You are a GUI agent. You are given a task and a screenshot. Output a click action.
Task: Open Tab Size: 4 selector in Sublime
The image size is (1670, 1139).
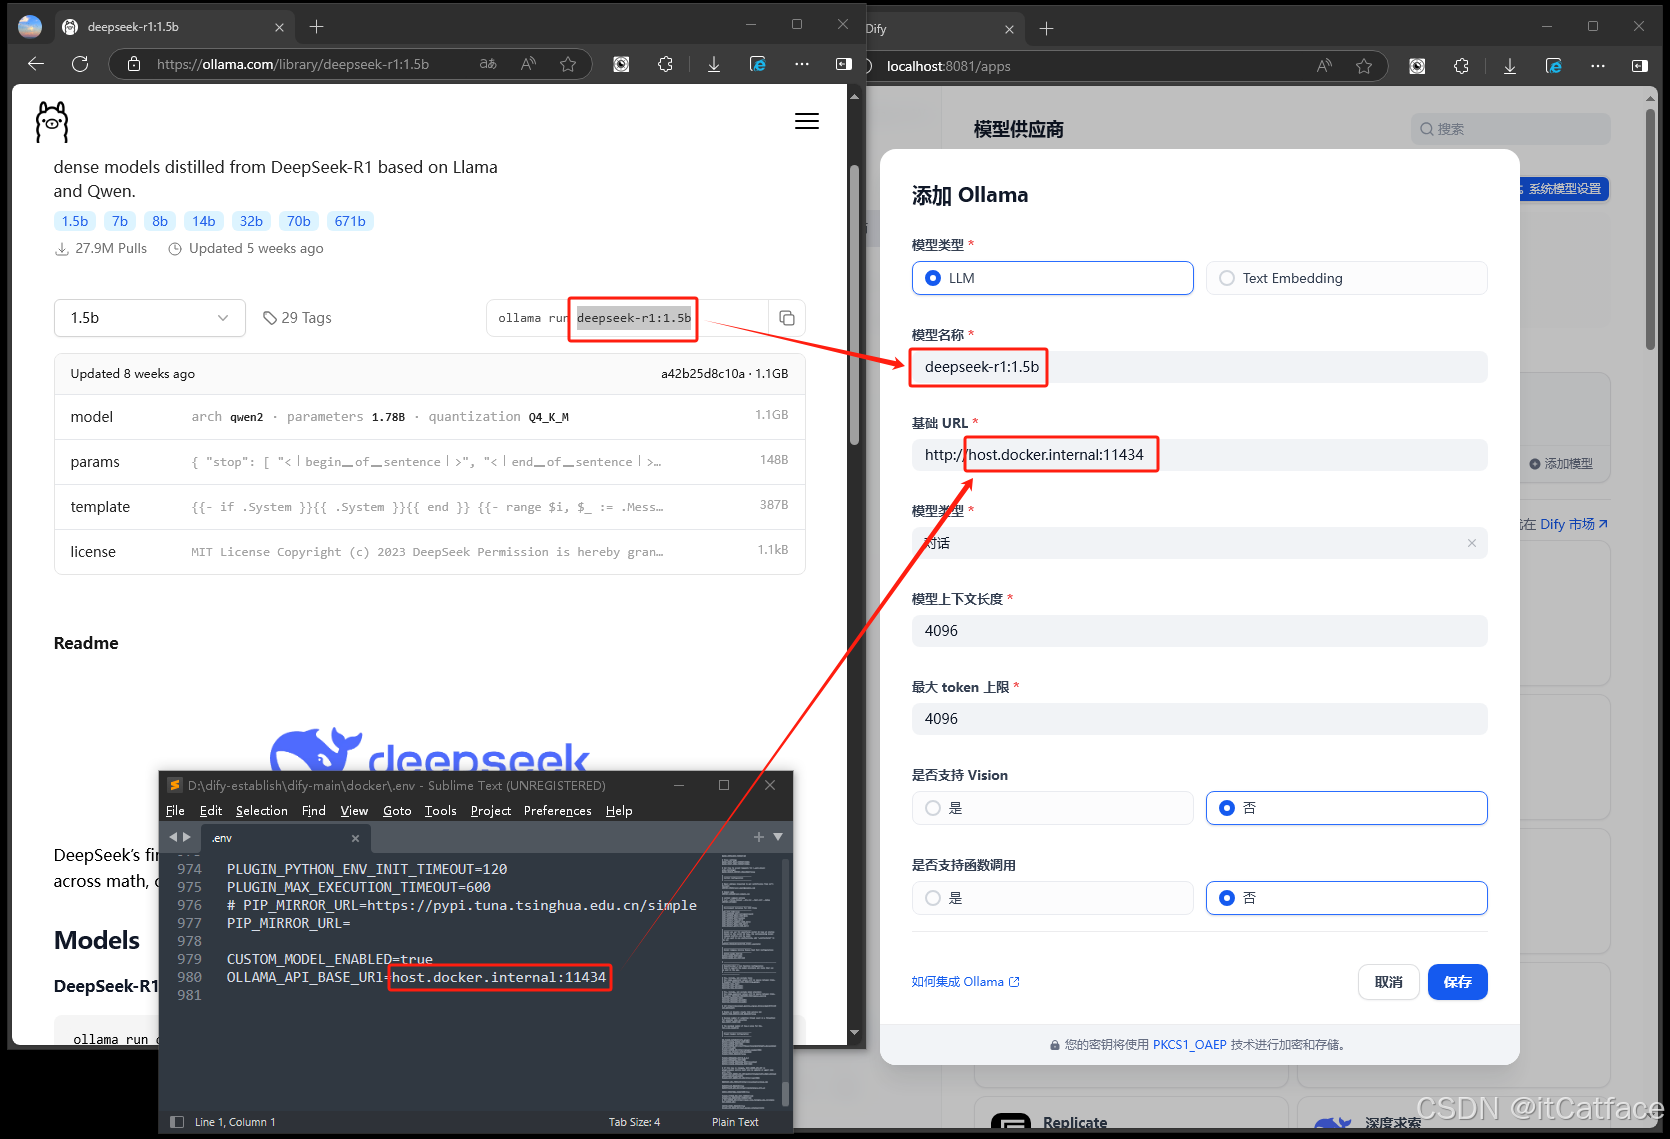[x=634, y=1122]
